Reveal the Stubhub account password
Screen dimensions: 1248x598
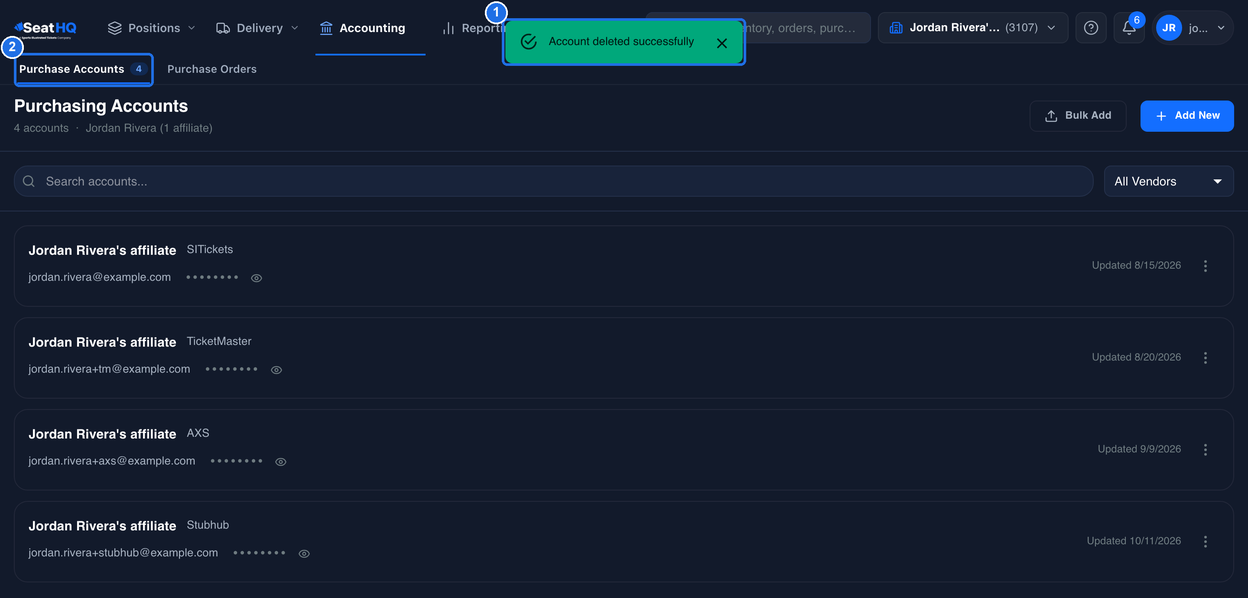click(304, 554)
